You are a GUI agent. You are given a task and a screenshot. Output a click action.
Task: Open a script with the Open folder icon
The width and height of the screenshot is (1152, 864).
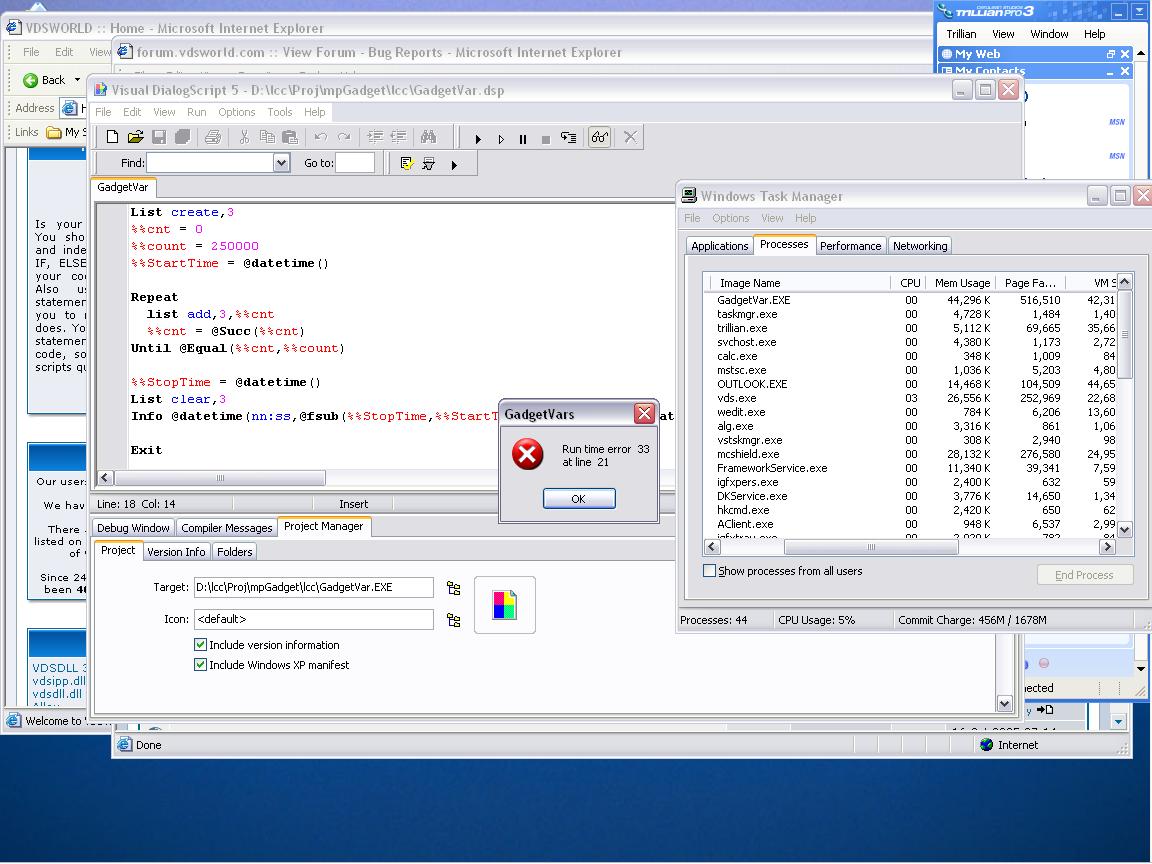coord(135,137)
